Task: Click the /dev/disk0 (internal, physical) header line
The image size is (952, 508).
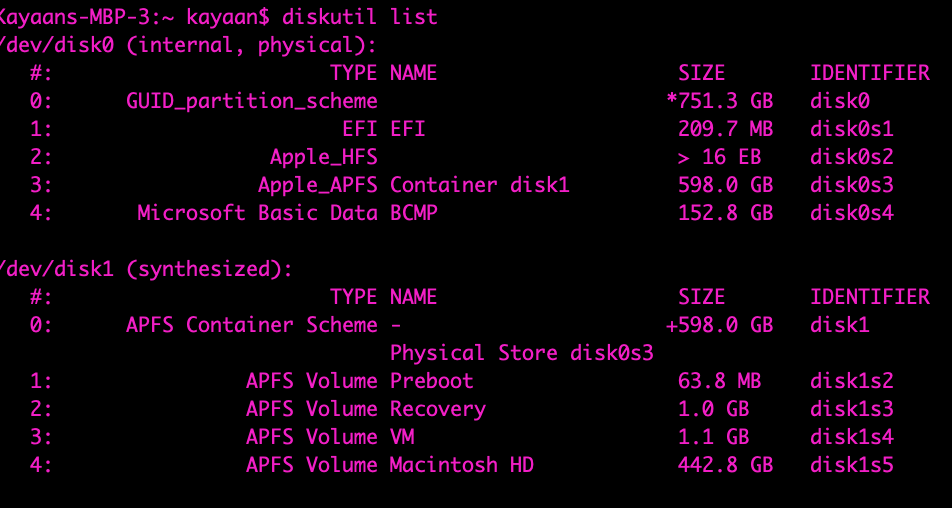Action: [190, 45]
